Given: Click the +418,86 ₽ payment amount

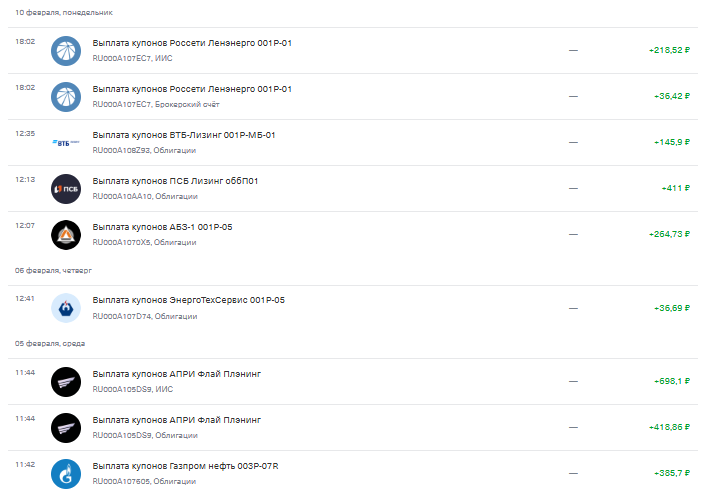Looking at the screenshot, I should [x=669, y=427].
